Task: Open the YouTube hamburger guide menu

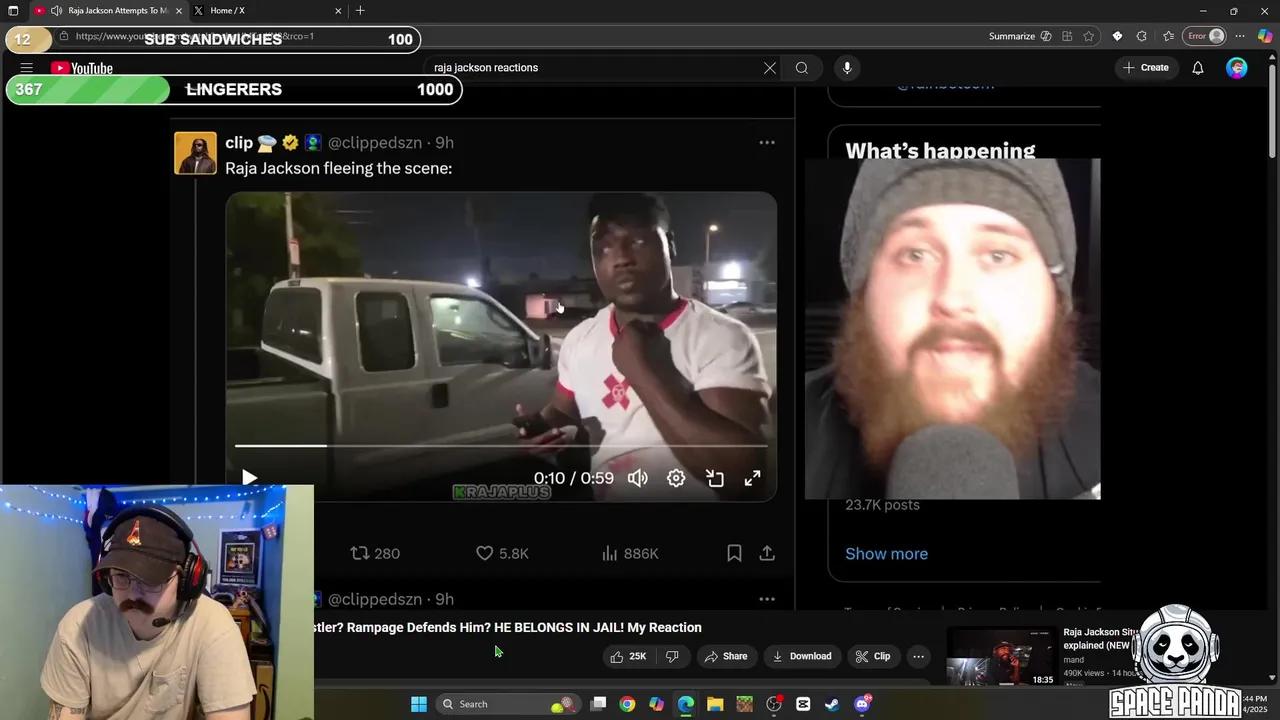Action: (27, 68)
